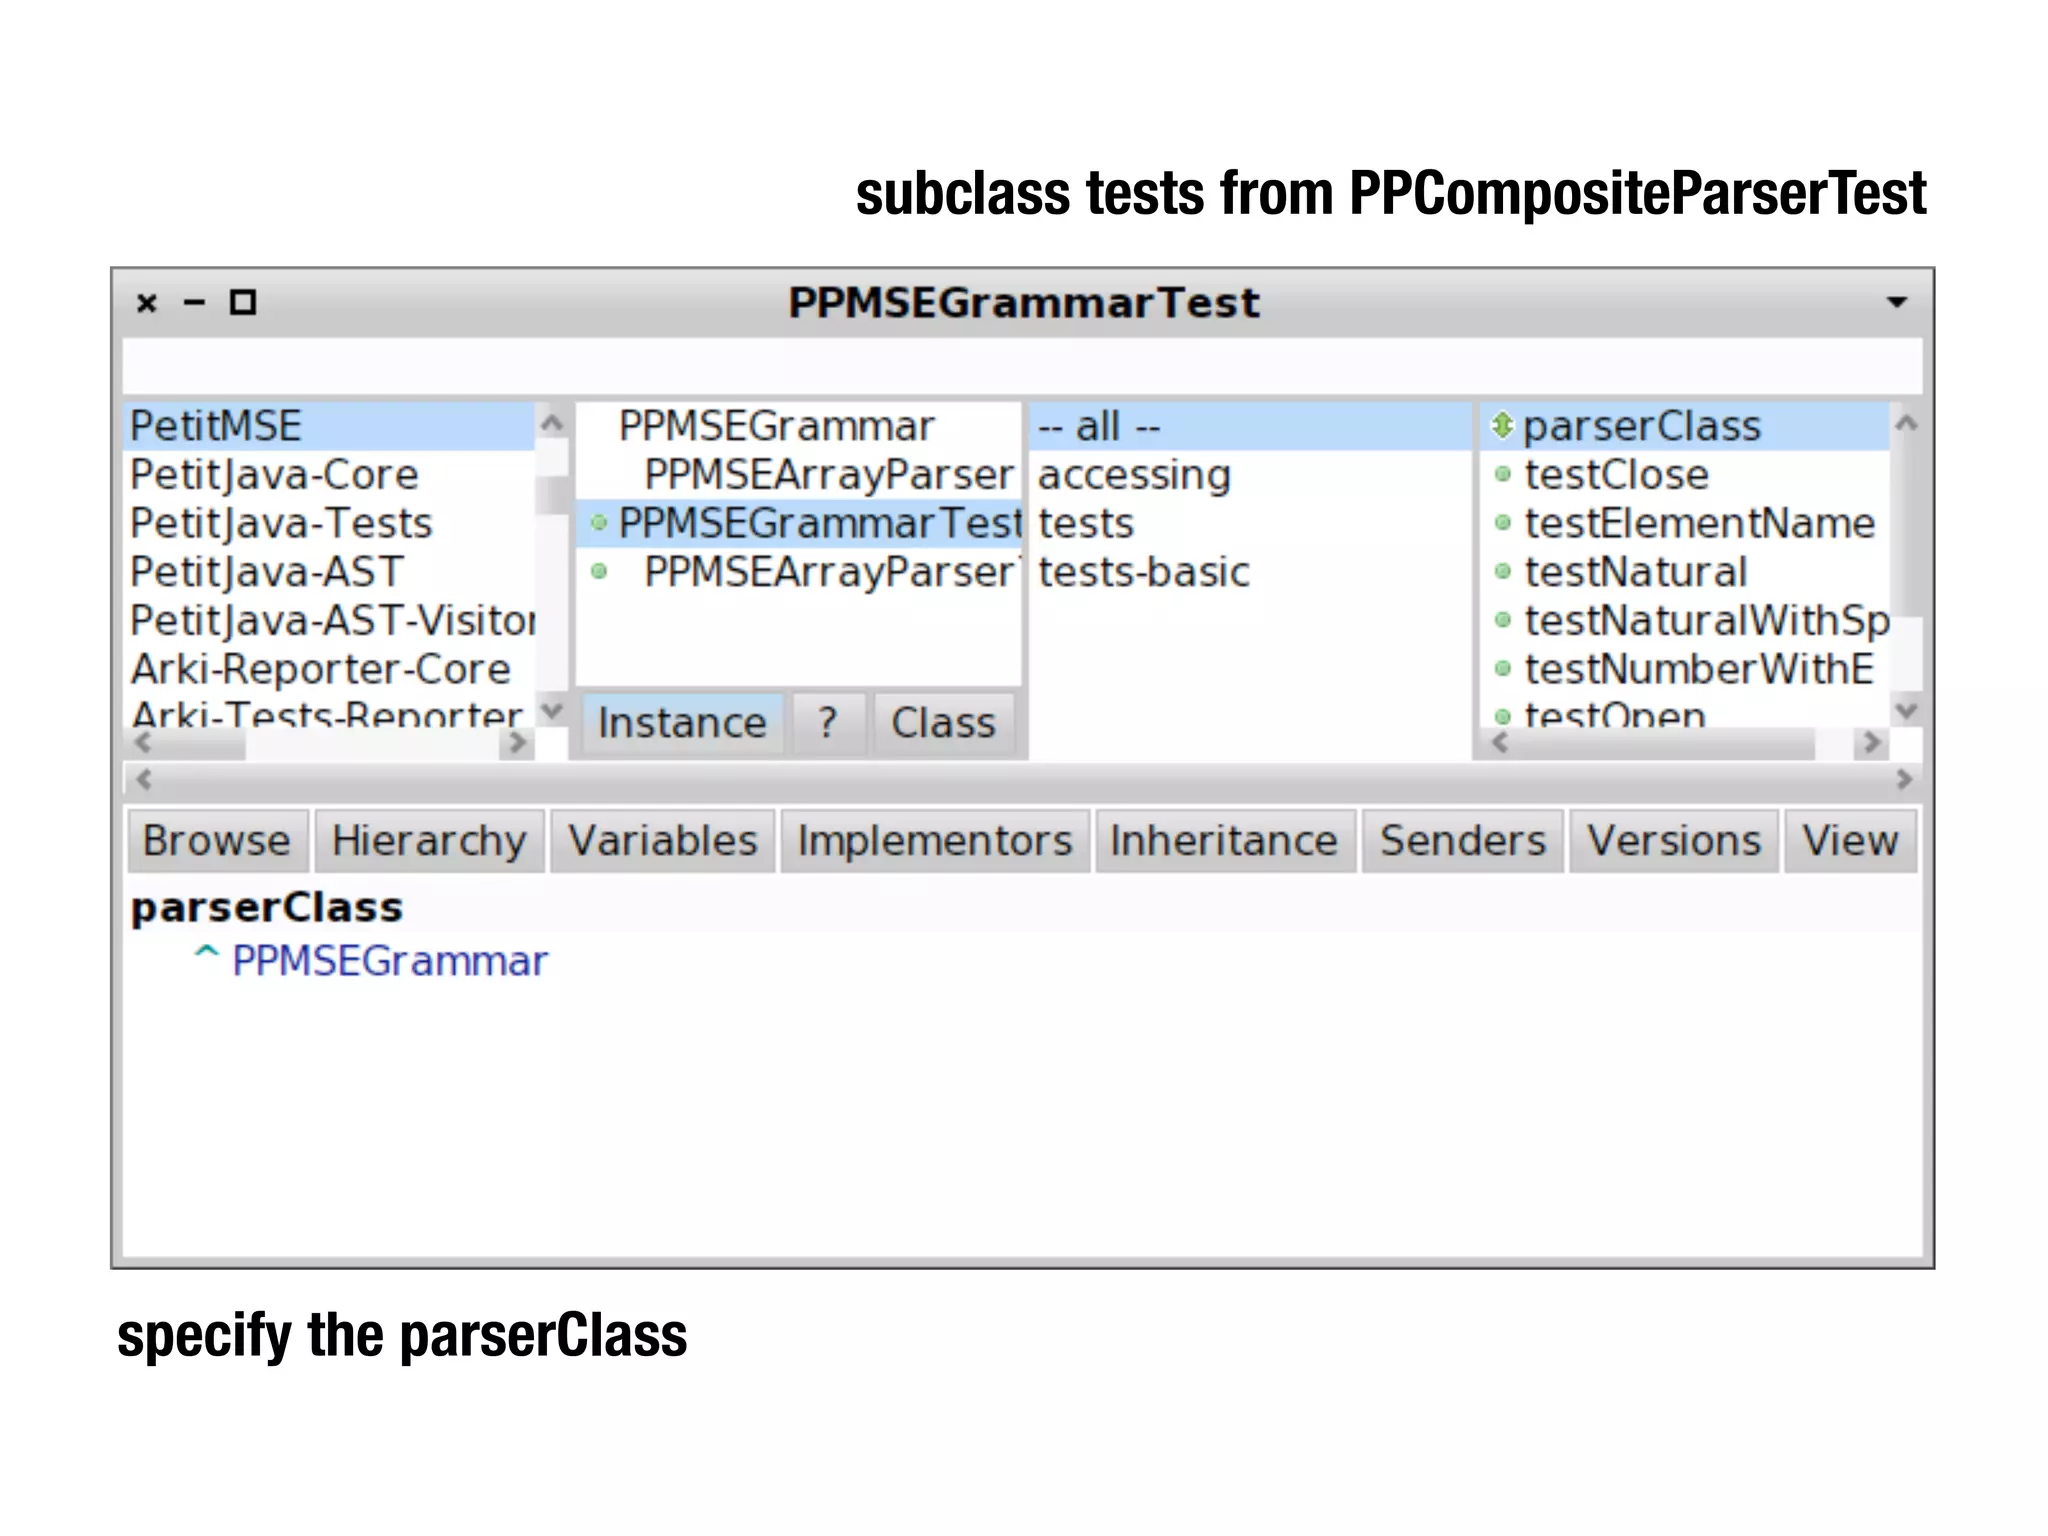
Task: Click the green icon beside testNatural
Action: pyautogui.click(x=1502, y=572)
